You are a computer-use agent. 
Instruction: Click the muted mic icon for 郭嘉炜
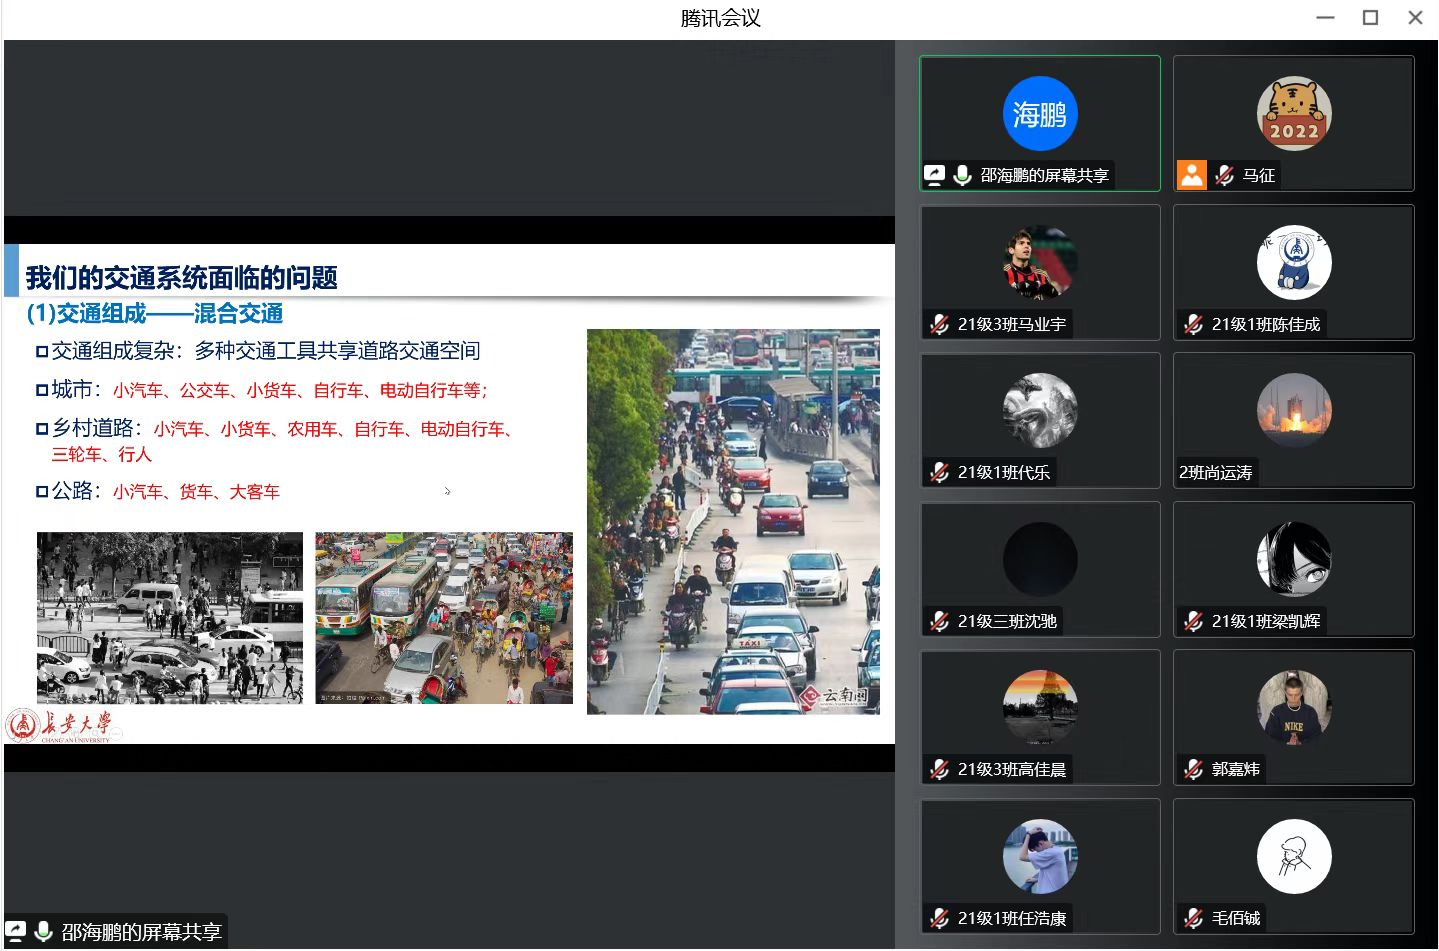click(x=1193, y=769)
